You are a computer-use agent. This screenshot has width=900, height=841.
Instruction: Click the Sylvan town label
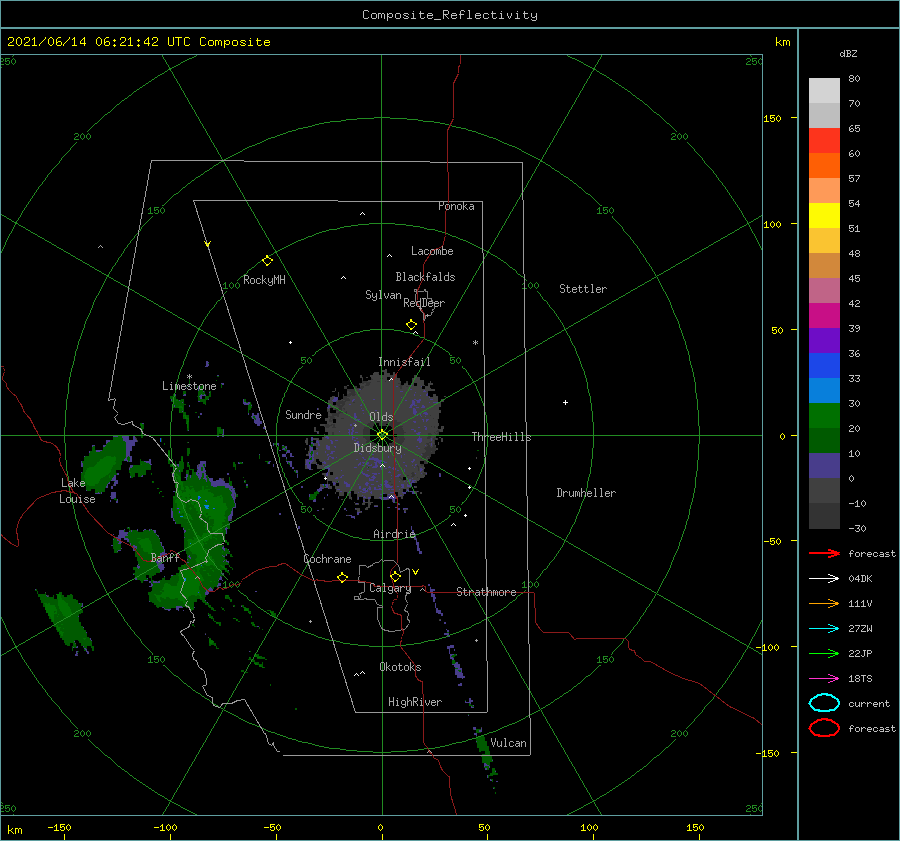tap(383, 295)
